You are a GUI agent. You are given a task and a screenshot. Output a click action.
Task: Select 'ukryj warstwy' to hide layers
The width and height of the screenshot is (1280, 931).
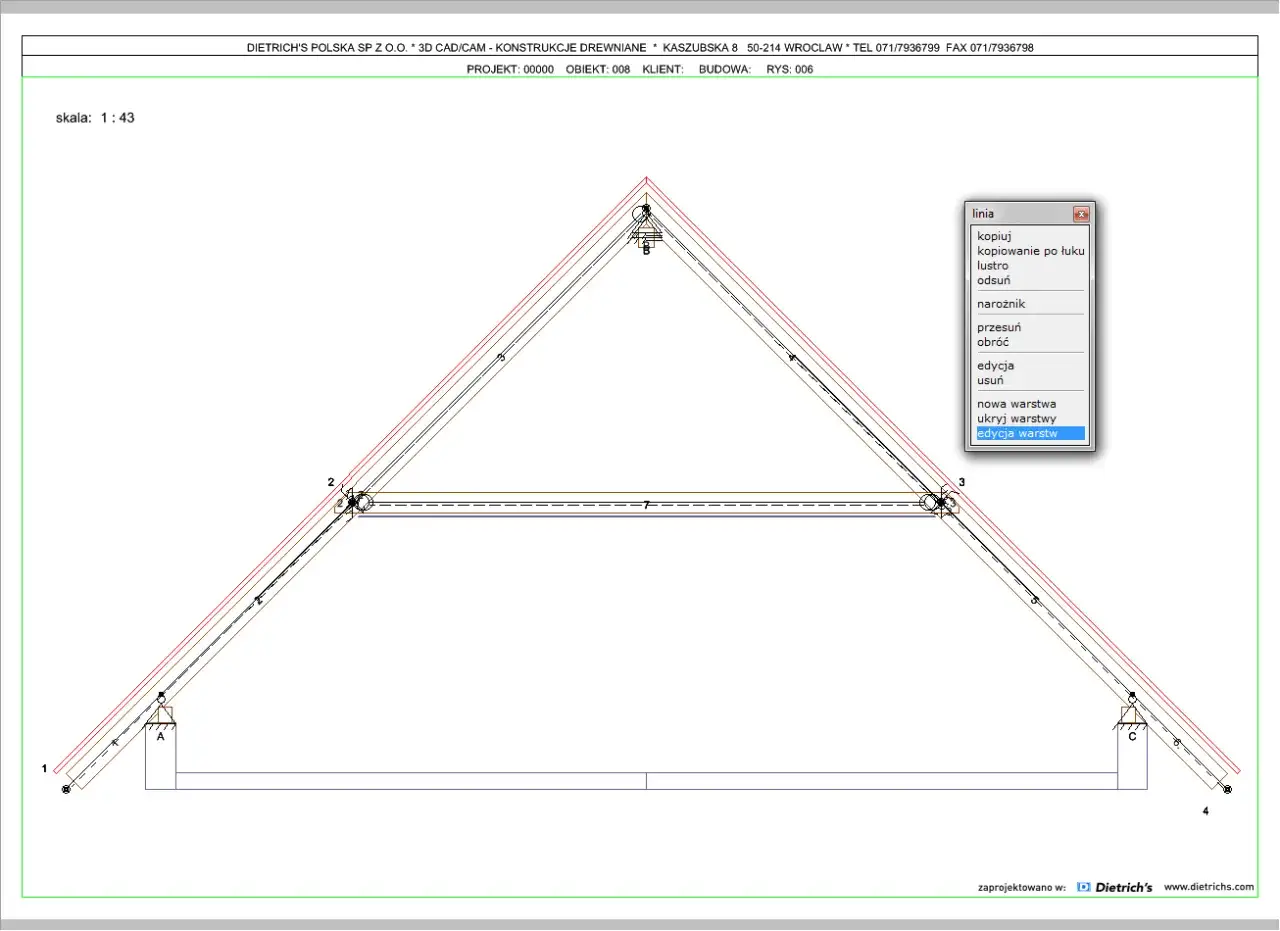[x=1016, y=419]
